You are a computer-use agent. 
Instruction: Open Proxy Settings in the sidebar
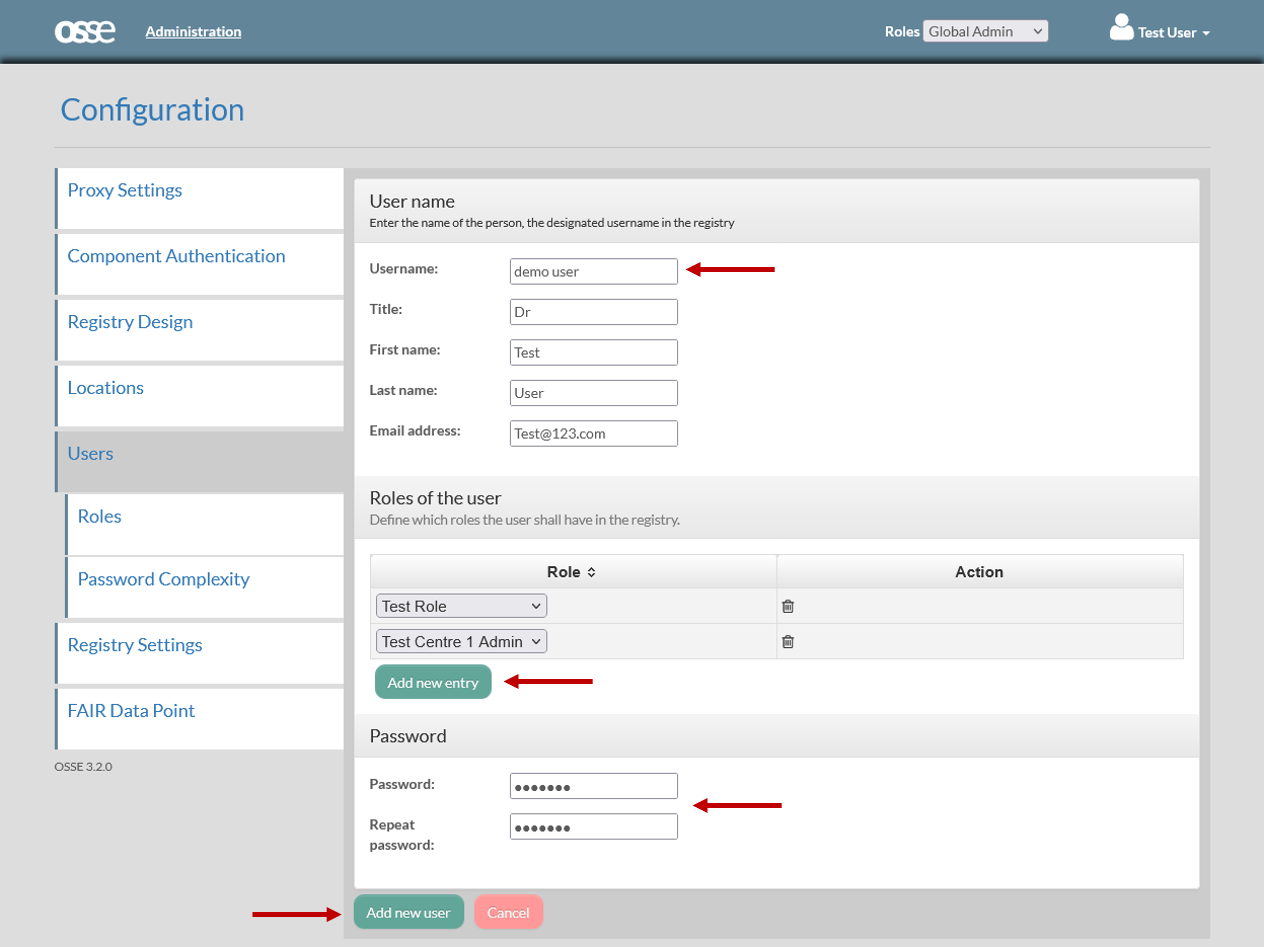(x=200, y=199)
